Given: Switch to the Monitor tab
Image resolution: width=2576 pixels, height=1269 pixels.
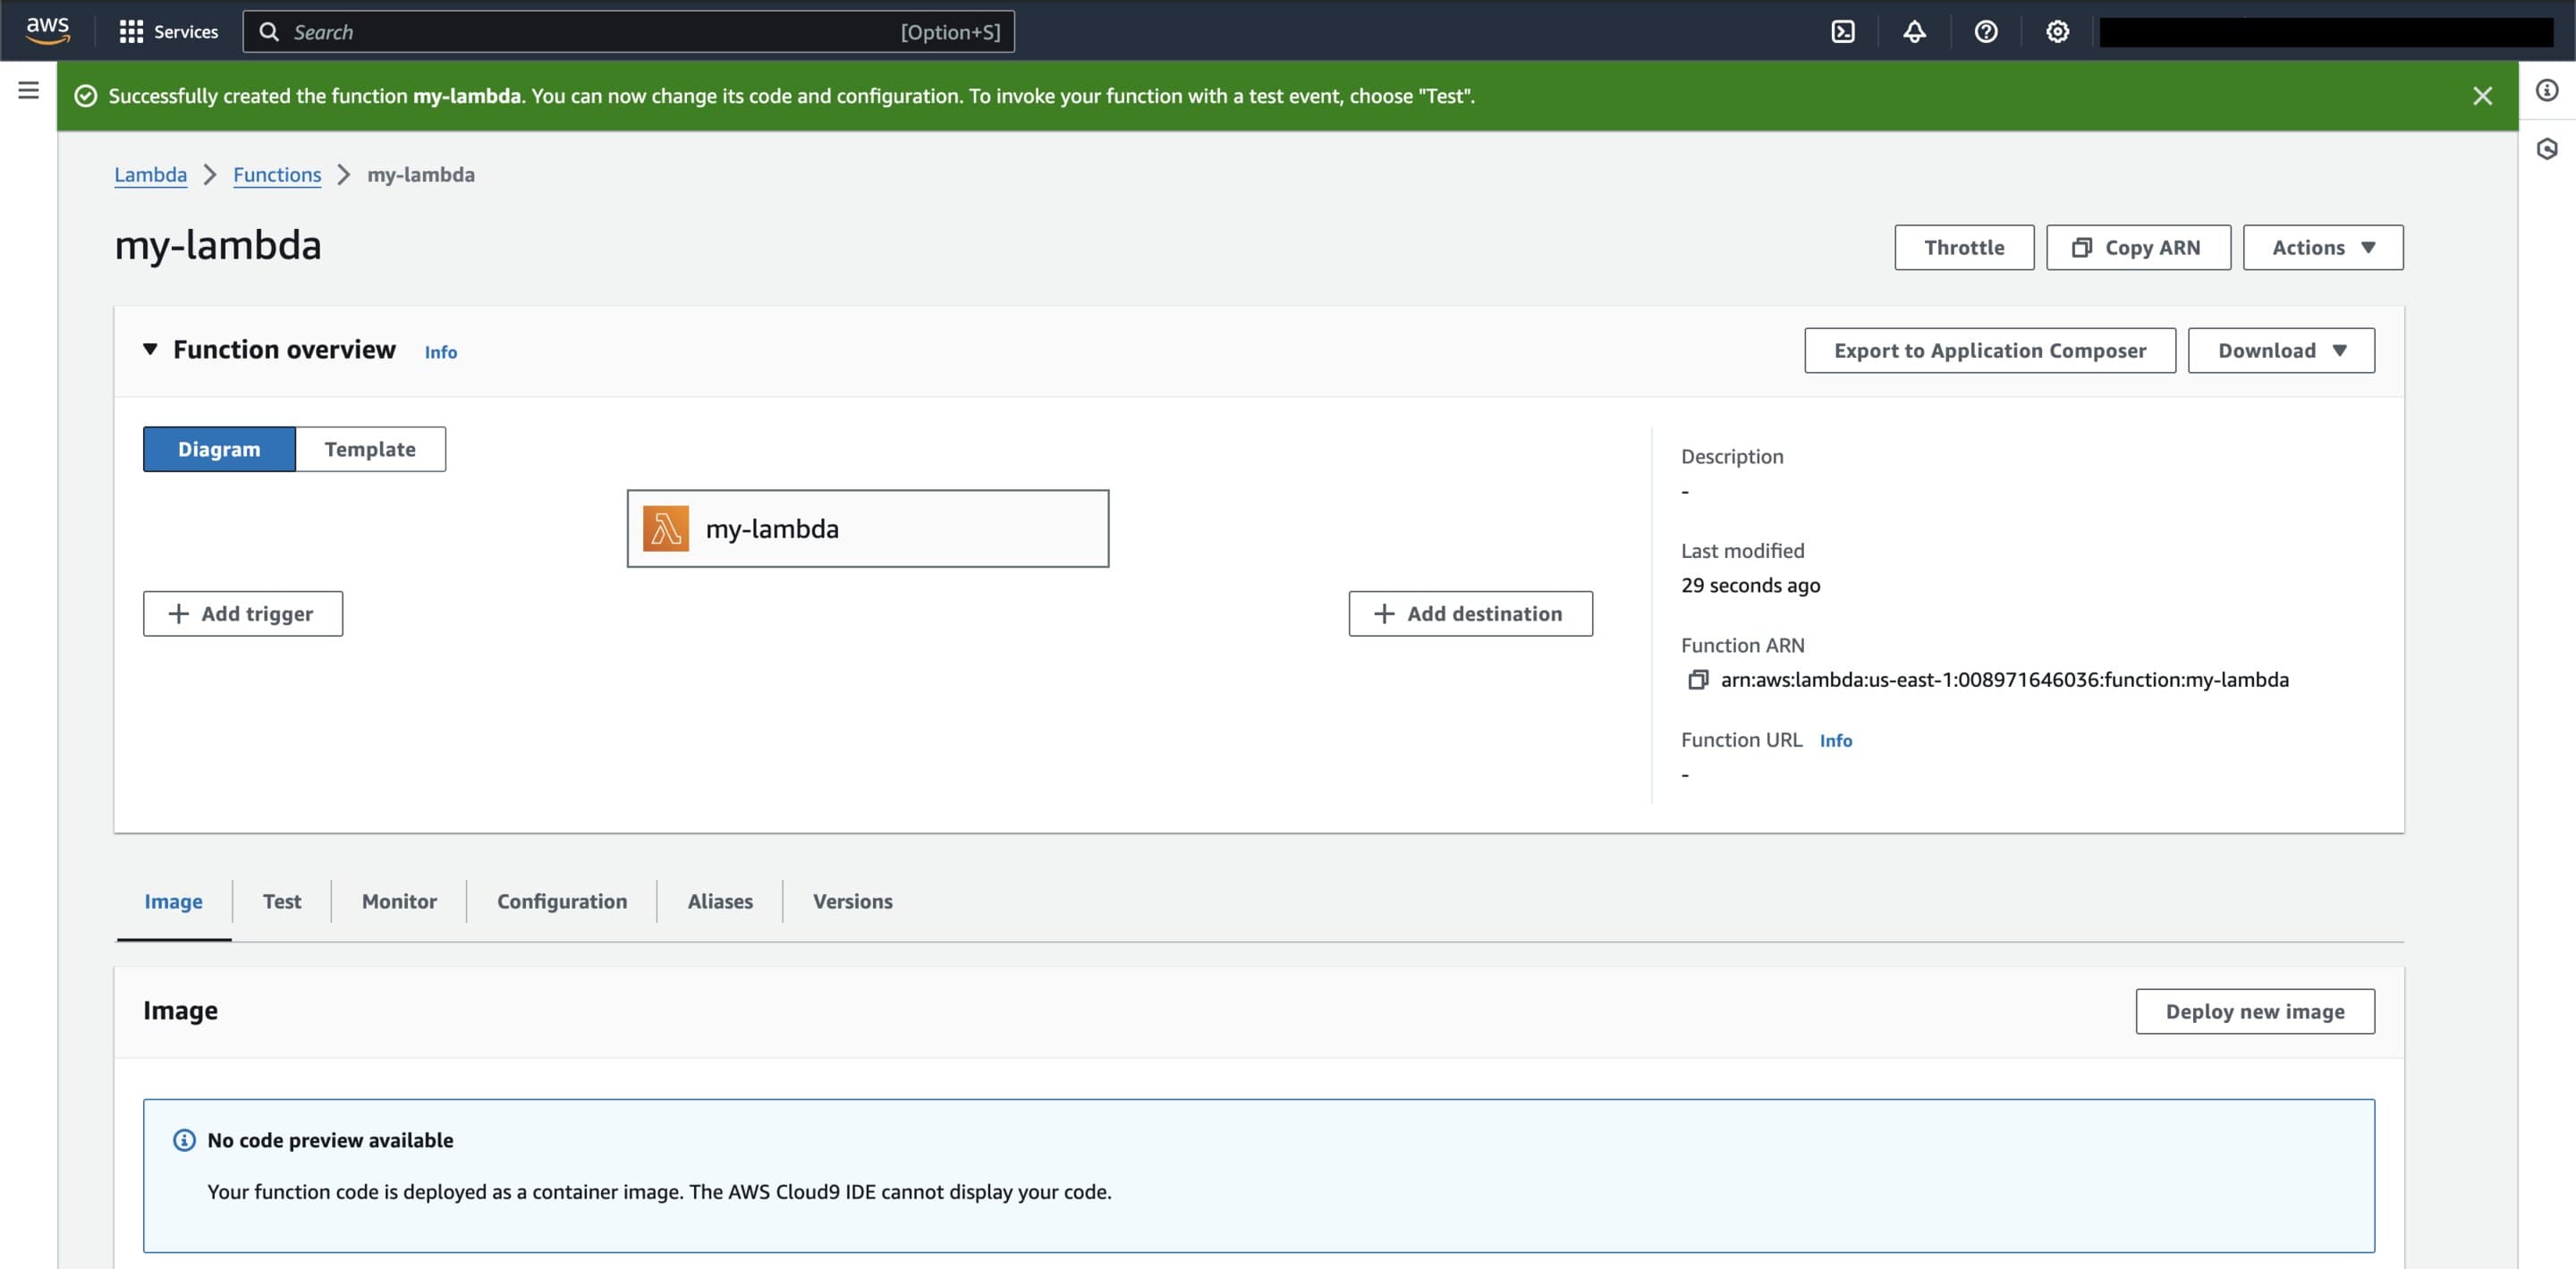Looking at the screenshot, I should (x=399, y=901).
